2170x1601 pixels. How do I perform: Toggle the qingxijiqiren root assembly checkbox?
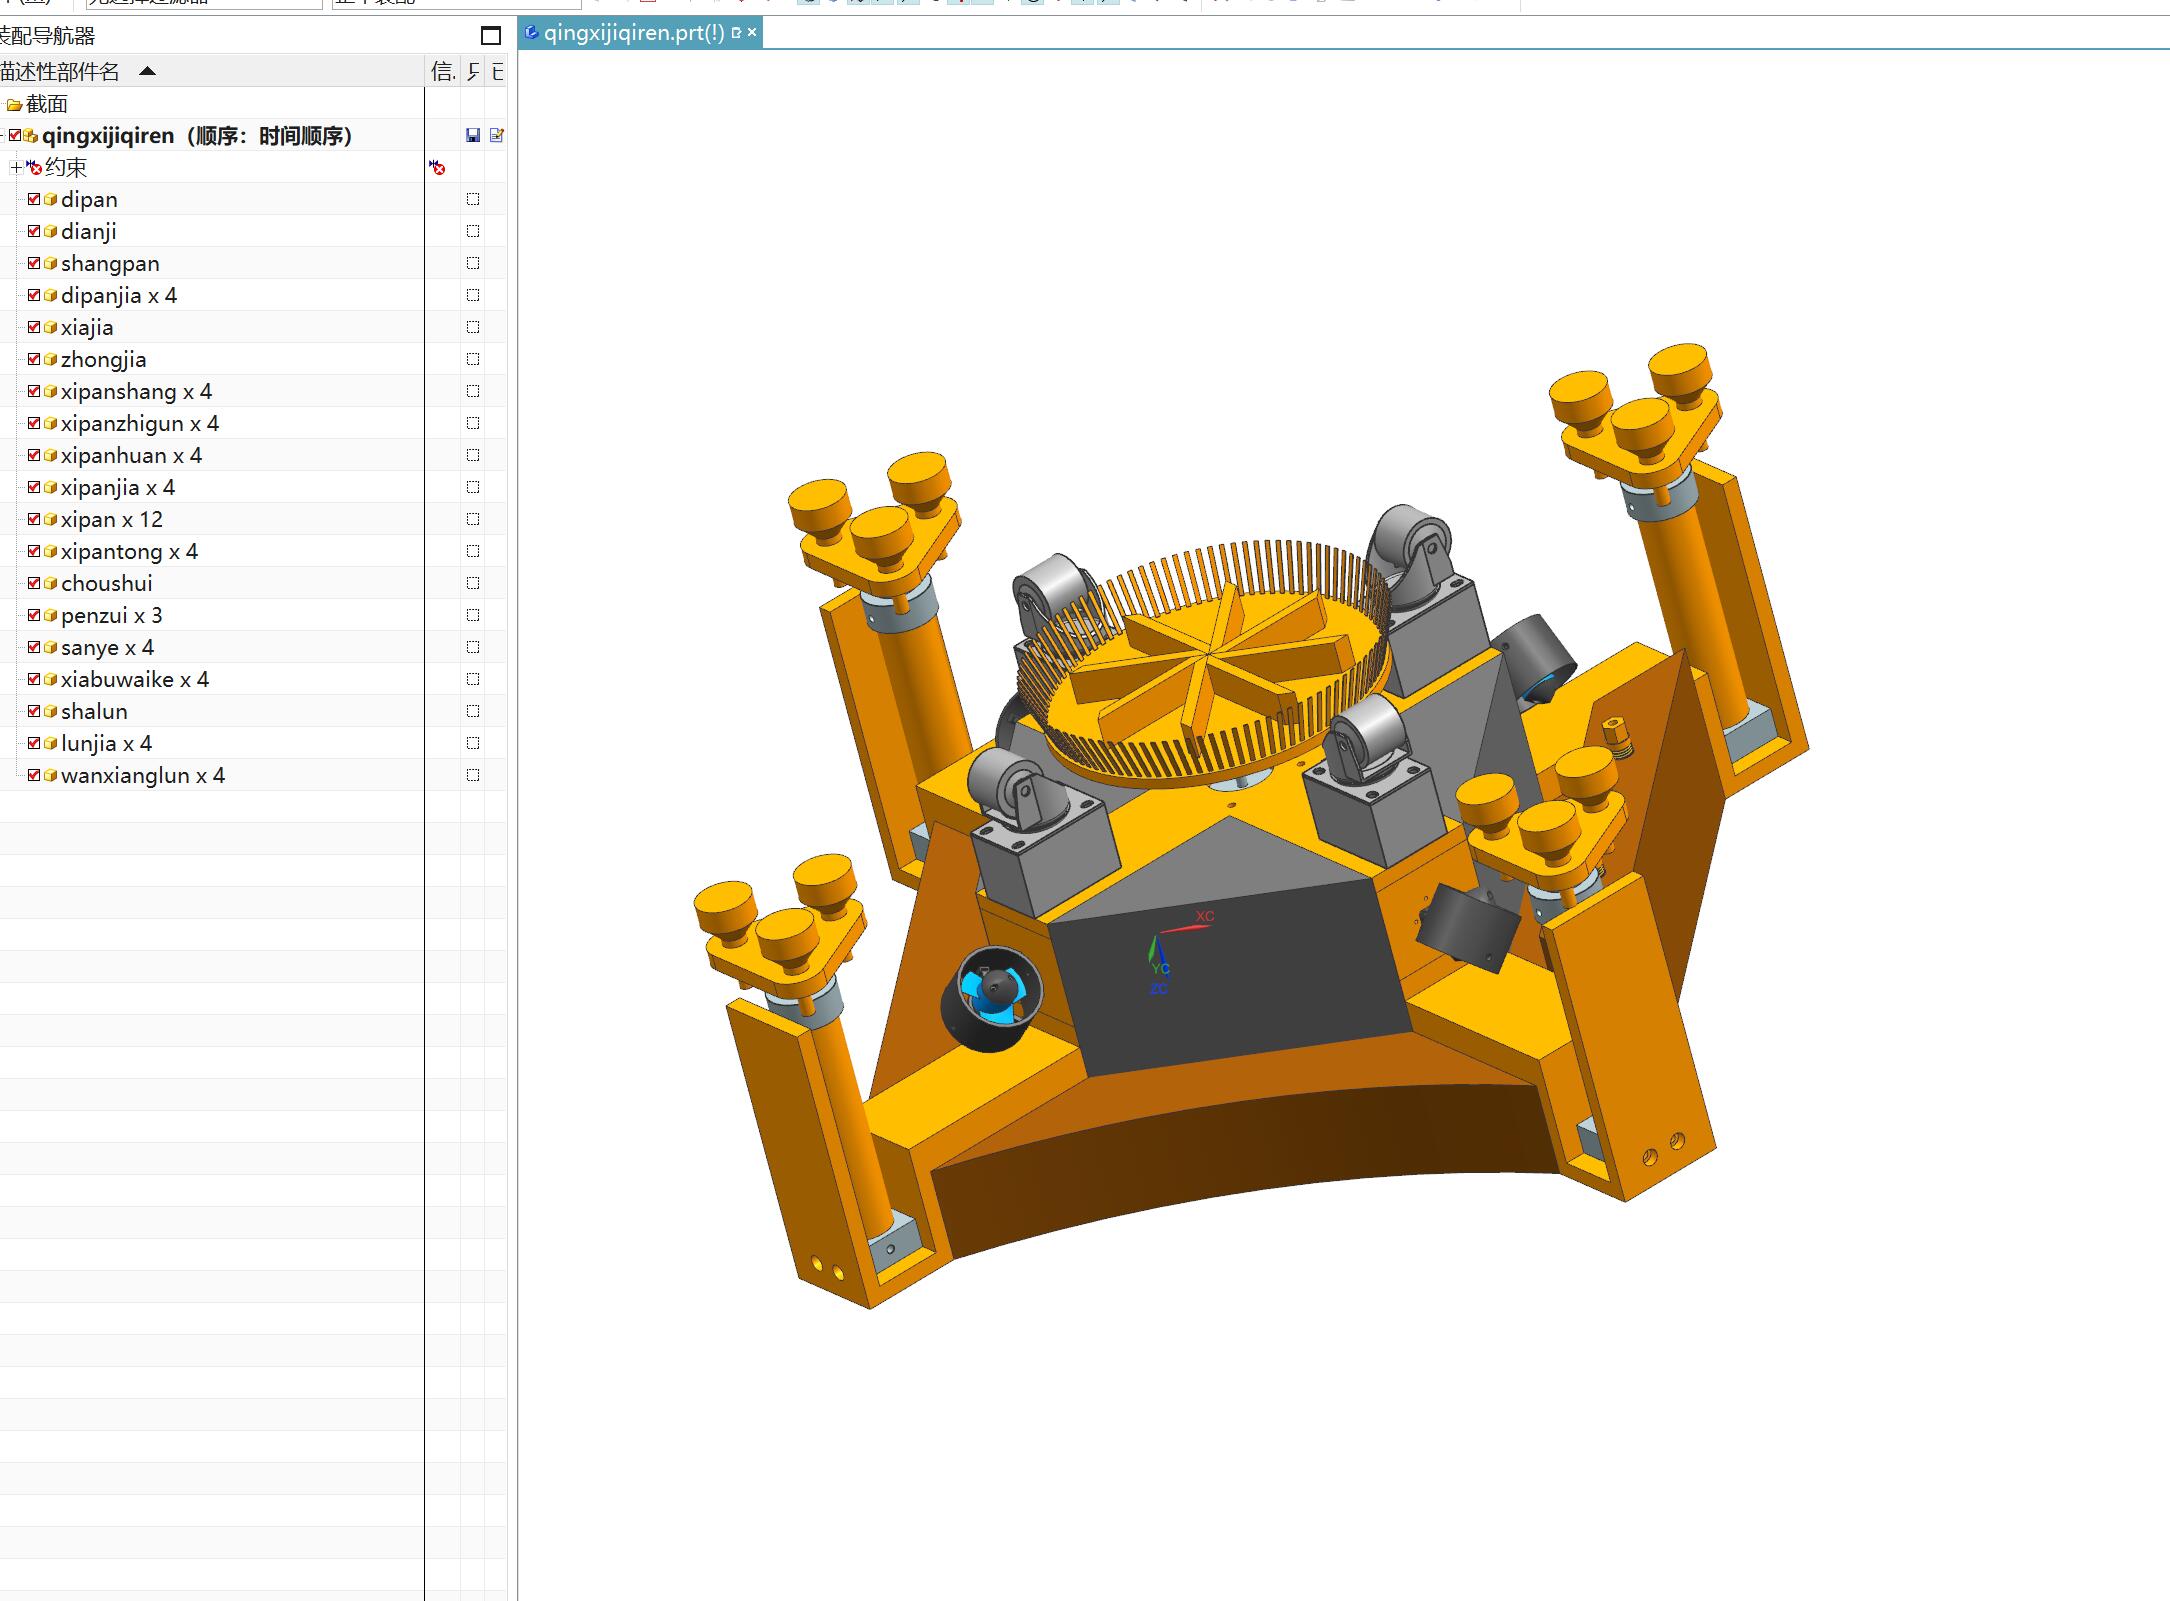click(15, 135)
